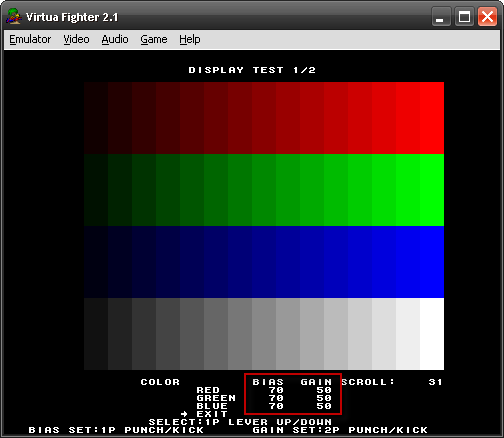Click the pure white grayscale bar
504x438 pixels.
[432, 334]
